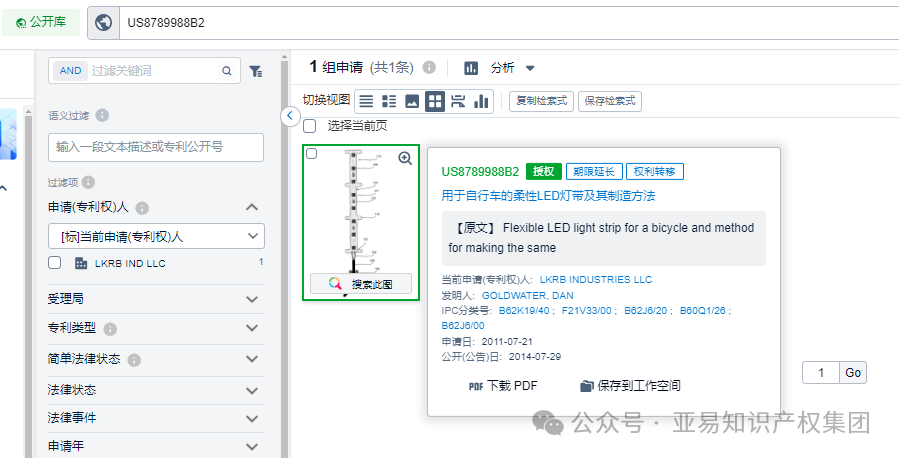The image size is (899, 458).
Task: Click IPC code B62J6/00
Action: click(463, 326)
